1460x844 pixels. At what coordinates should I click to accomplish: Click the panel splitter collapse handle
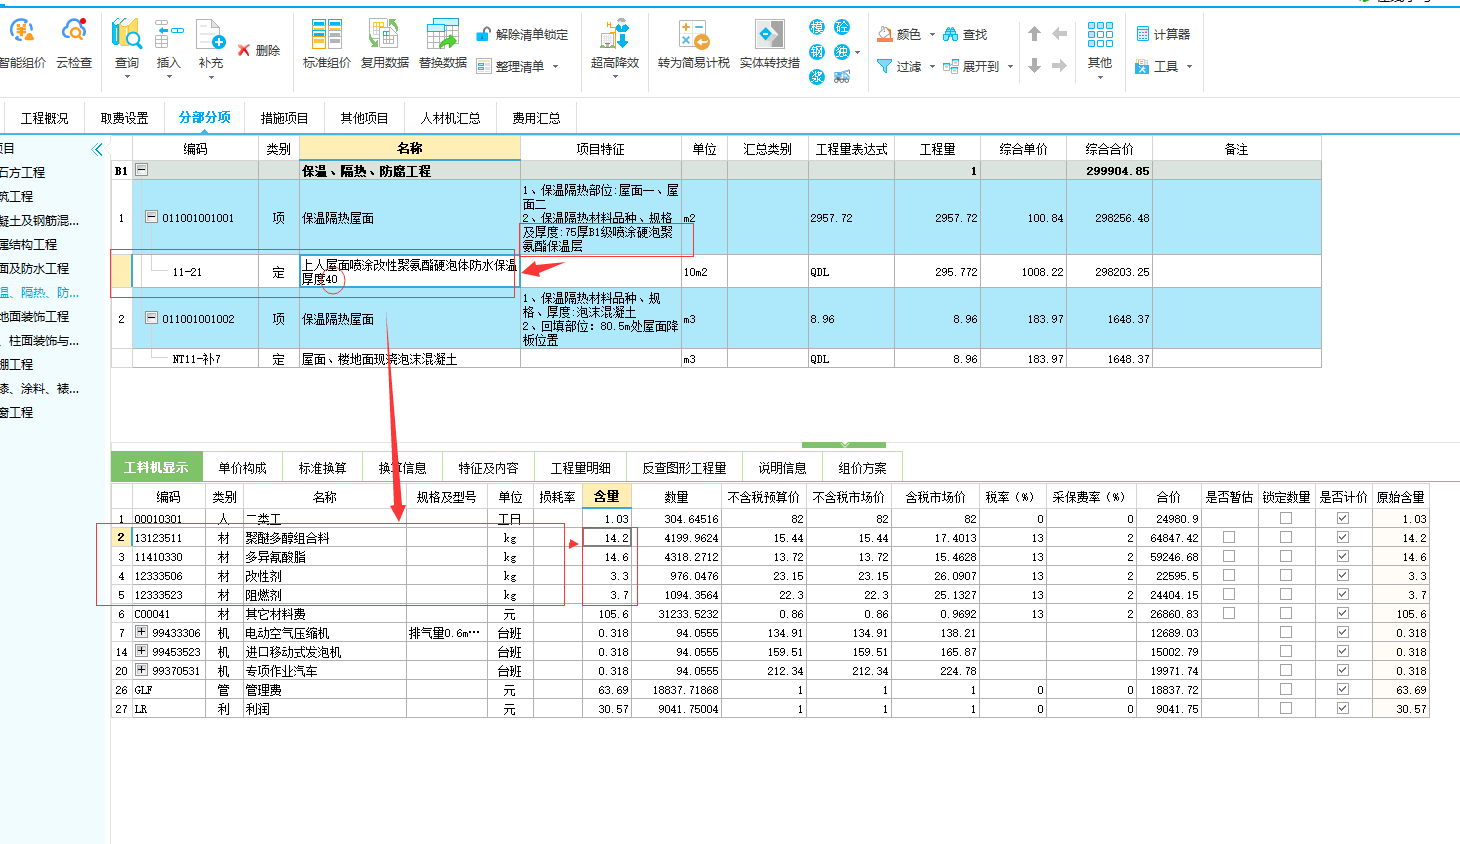coord(844,444)
